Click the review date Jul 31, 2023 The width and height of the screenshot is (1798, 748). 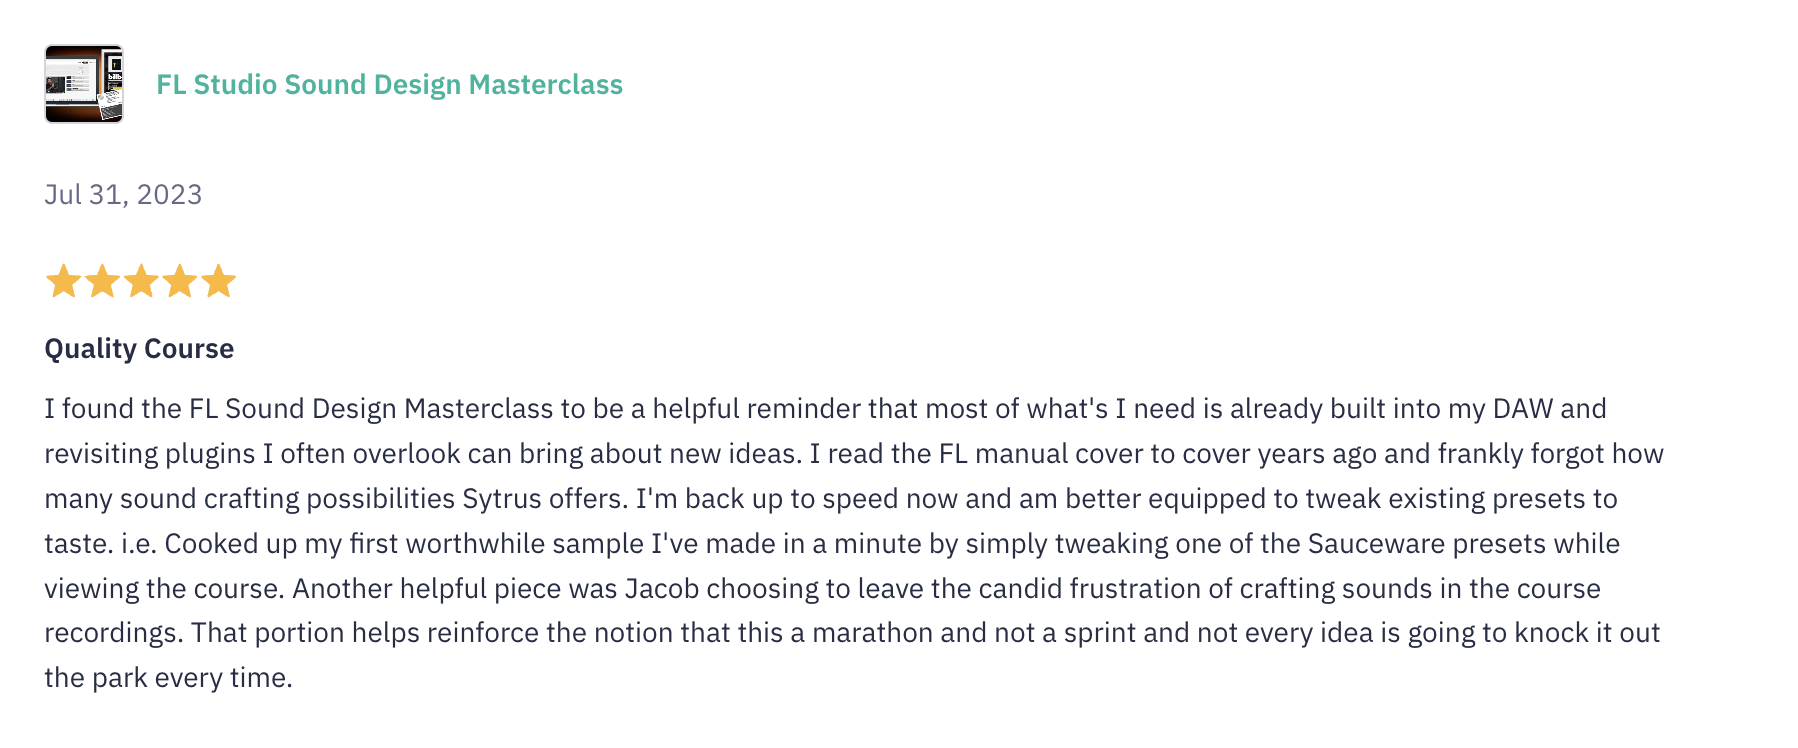point(123,194)
